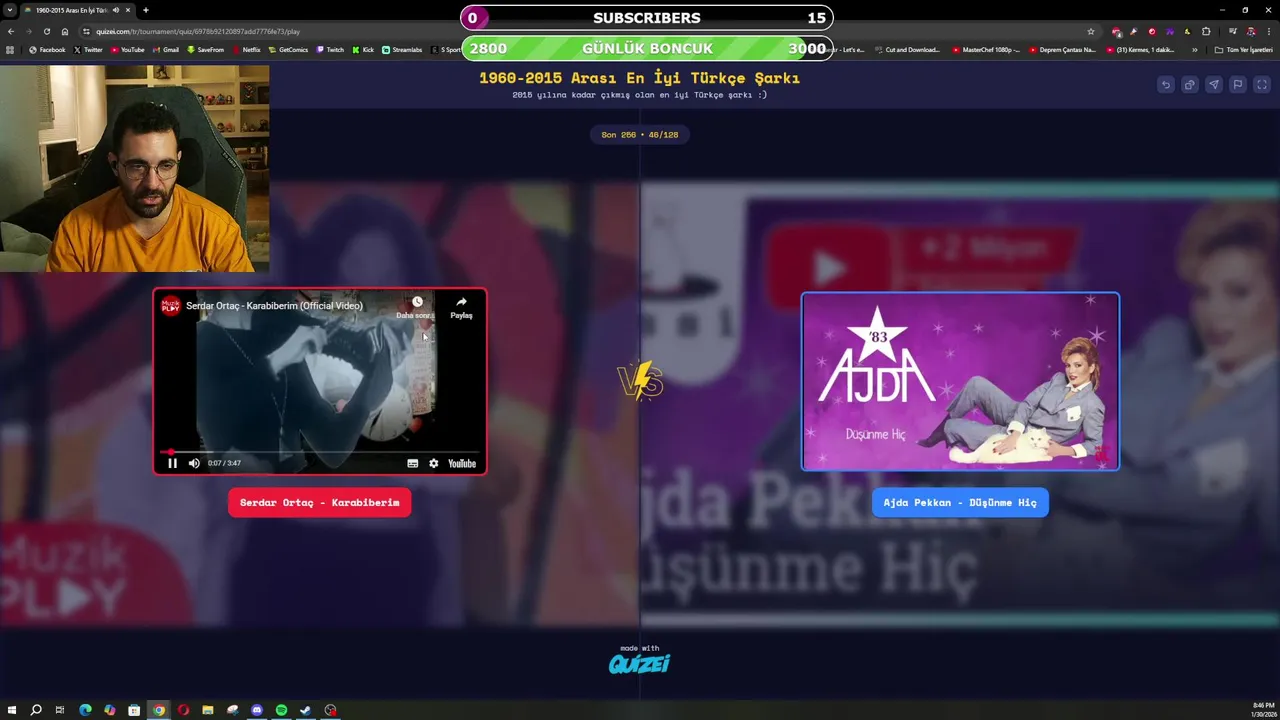Mute the YouTube player volume
The image size is (1280, 720).
click(x=194, y=463)
